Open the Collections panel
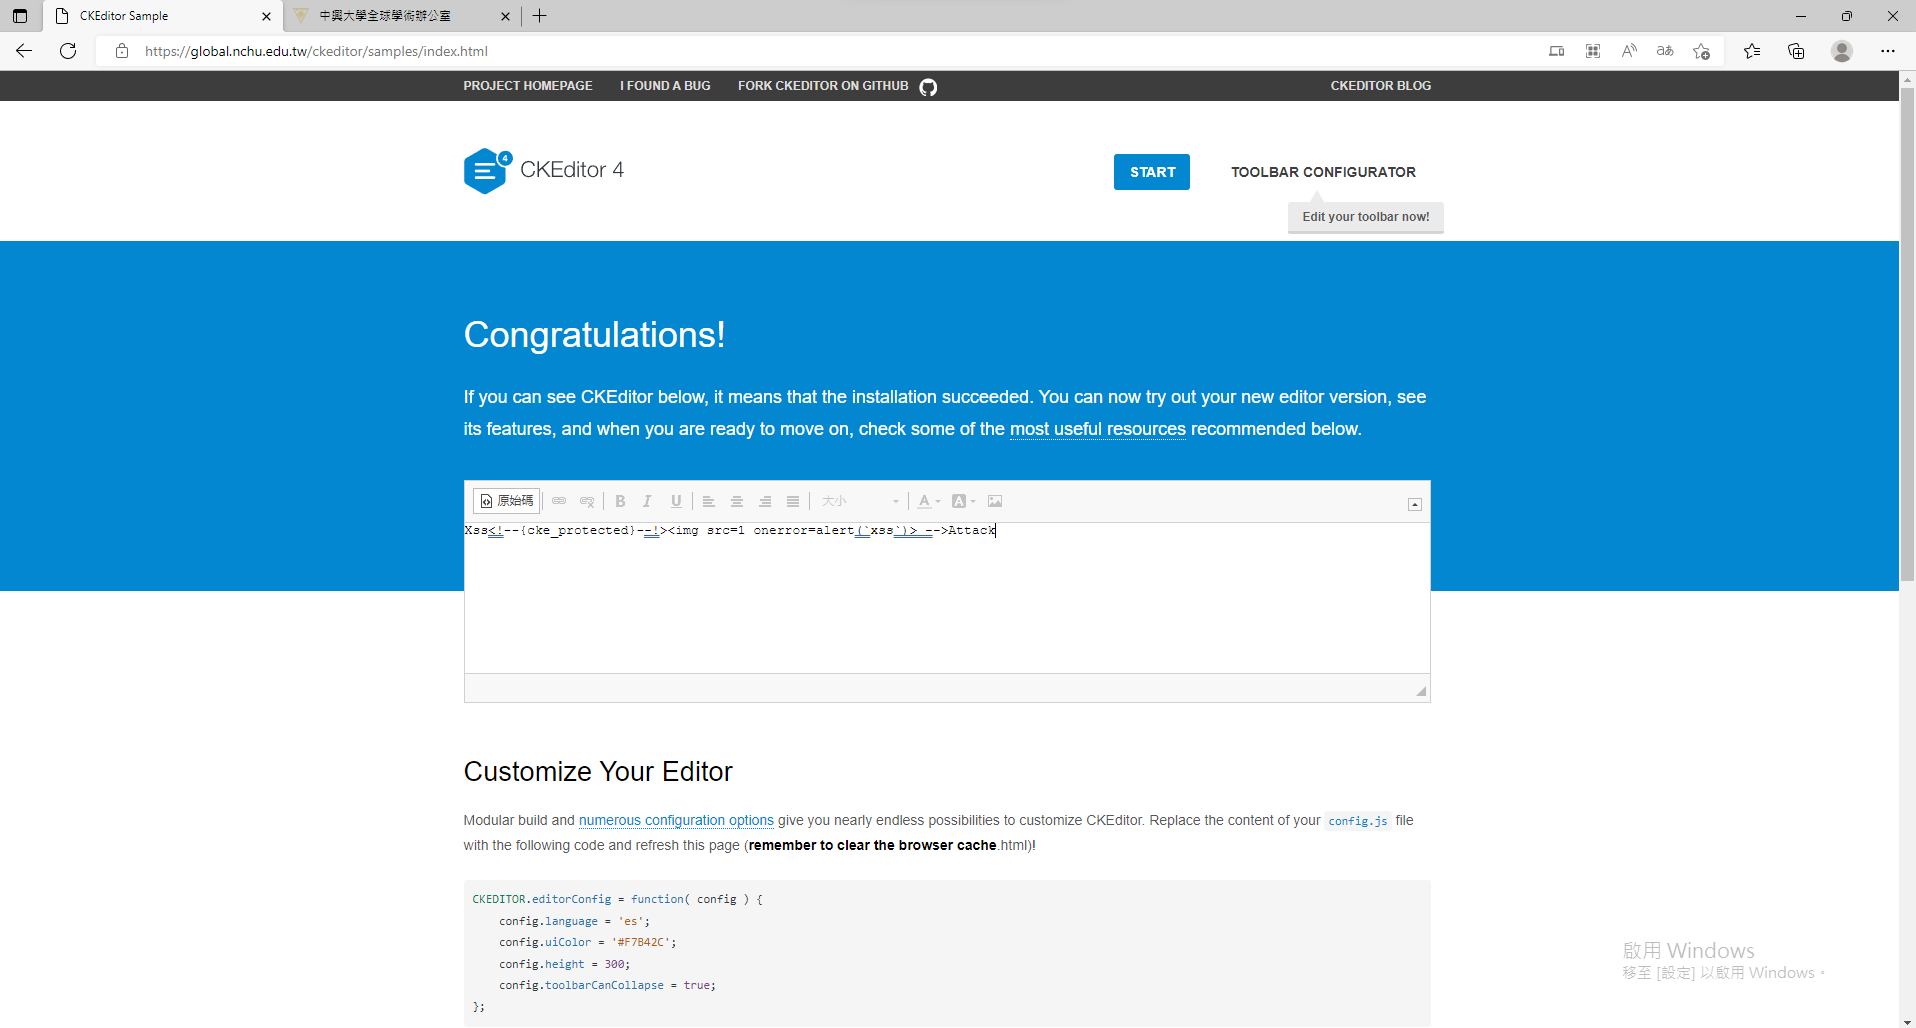The width and height of the screenshot is (1916, 1028). (1796, 51)
